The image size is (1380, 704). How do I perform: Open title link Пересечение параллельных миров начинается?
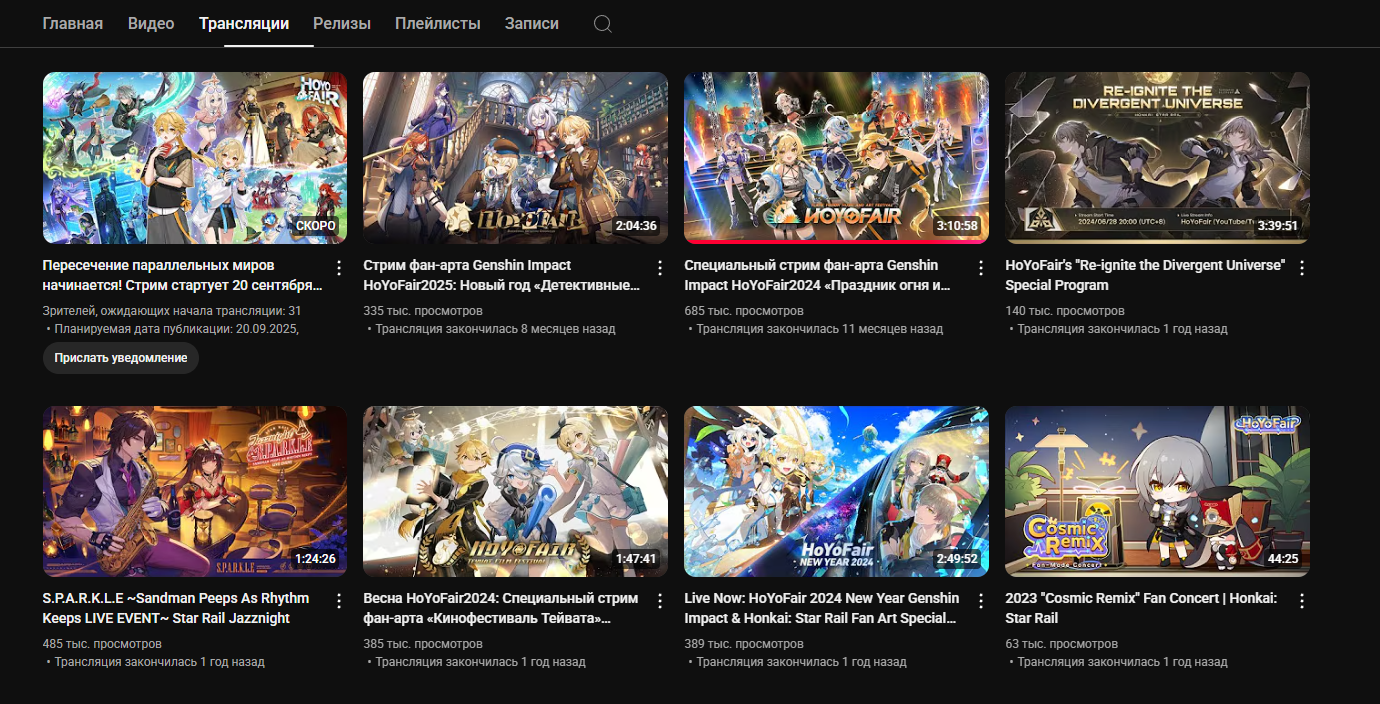coord(183,275)
